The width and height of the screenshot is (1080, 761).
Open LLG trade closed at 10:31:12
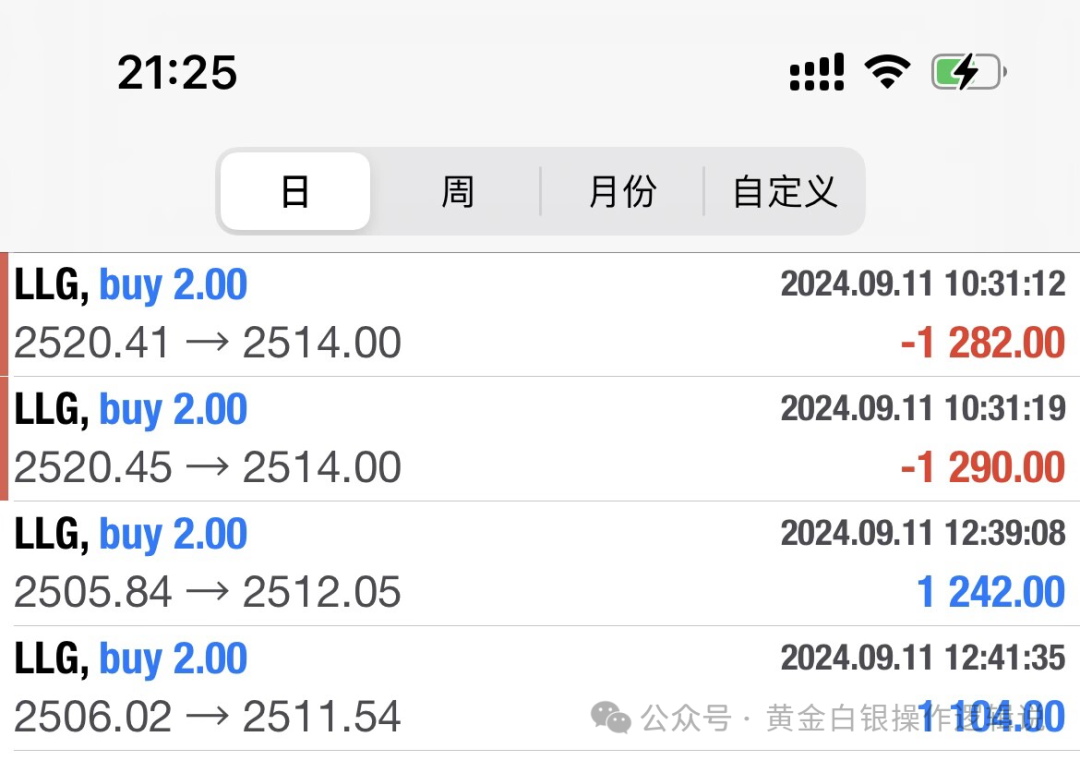(x=540, y=315)
